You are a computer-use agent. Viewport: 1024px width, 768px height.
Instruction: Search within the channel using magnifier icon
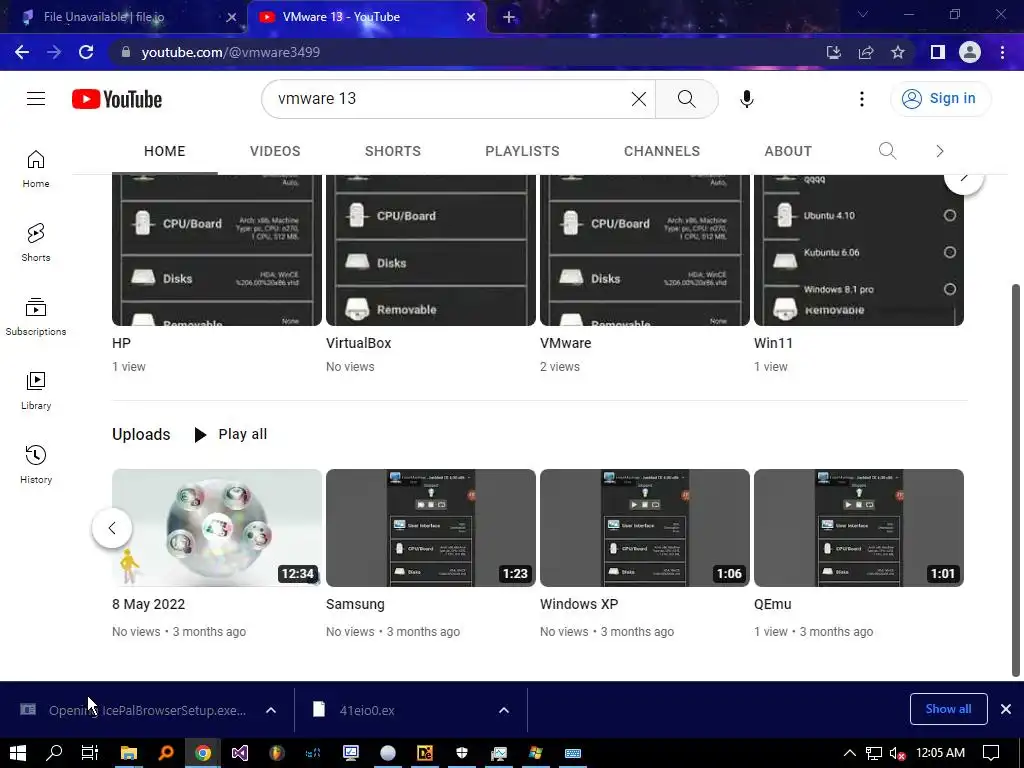pyautogui.click(x=887, y=151)
